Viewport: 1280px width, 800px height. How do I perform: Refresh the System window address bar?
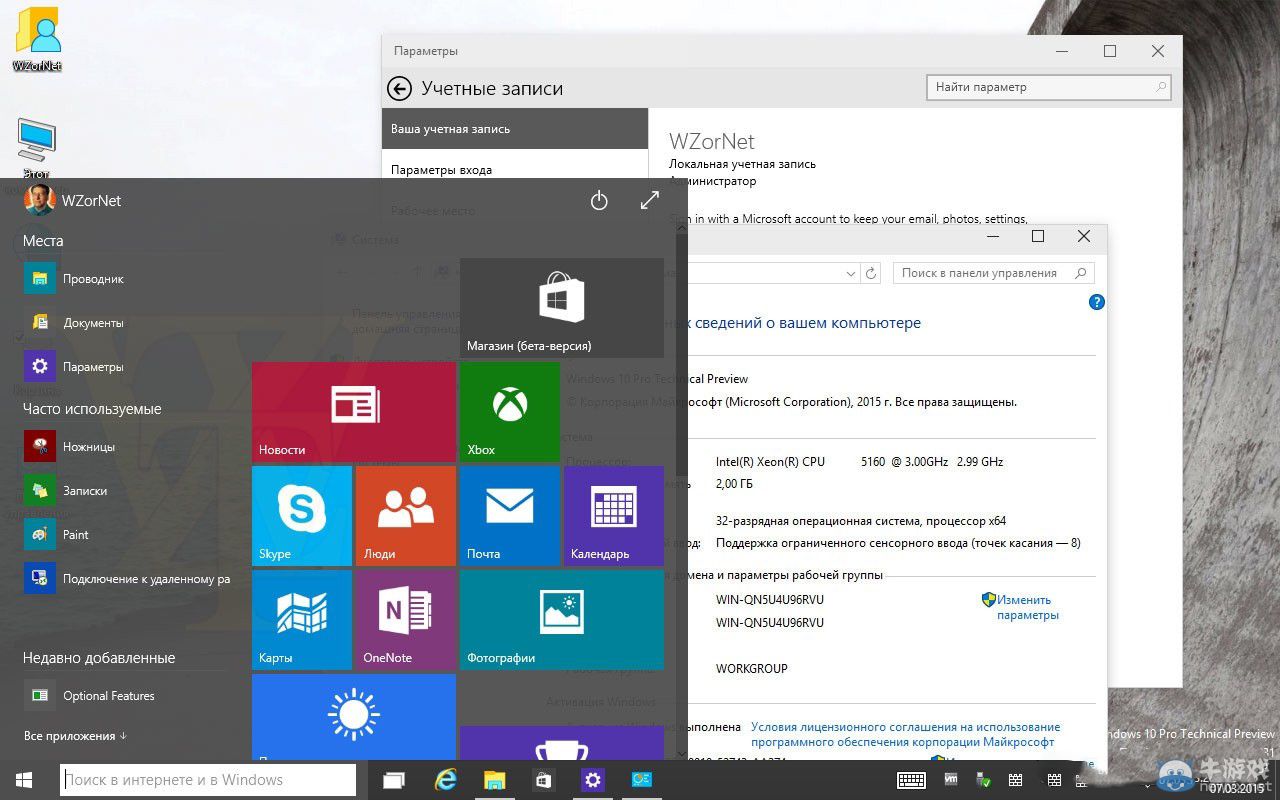click(871, 273)
